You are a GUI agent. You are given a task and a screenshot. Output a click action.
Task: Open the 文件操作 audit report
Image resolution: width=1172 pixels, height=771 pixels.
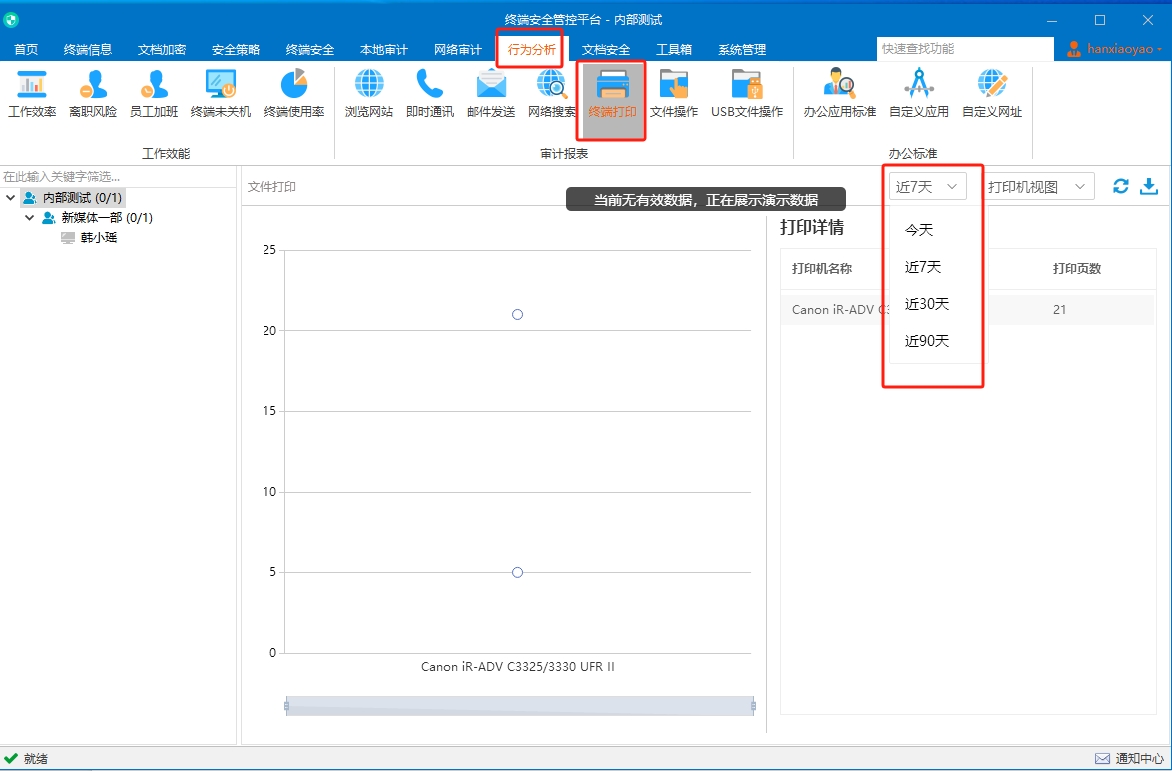pos(673,93)
